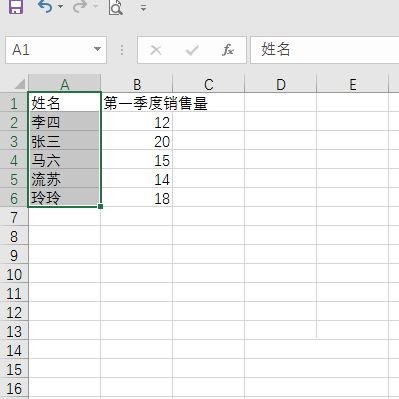399x399 pixels.
Task: Click cell containing 玲玲
Action: [65, 198]
